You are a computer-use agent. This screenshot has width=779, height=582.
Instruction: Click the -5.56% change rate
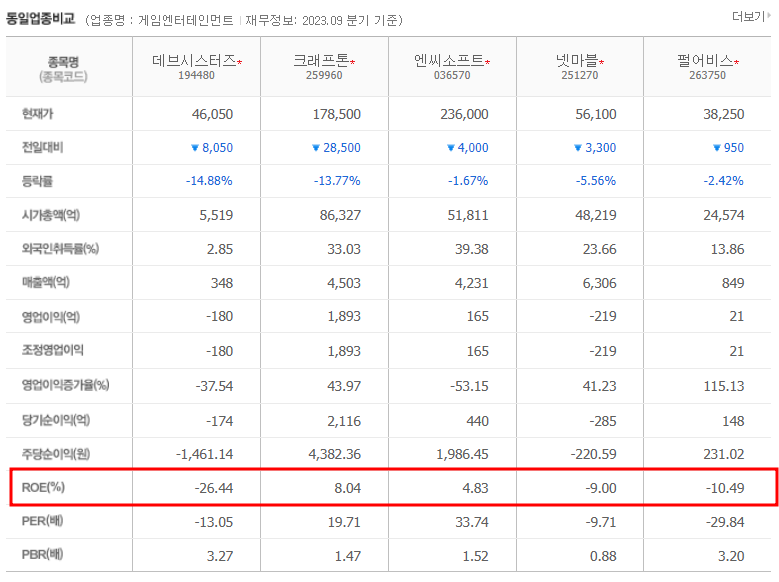click(596, 181)
